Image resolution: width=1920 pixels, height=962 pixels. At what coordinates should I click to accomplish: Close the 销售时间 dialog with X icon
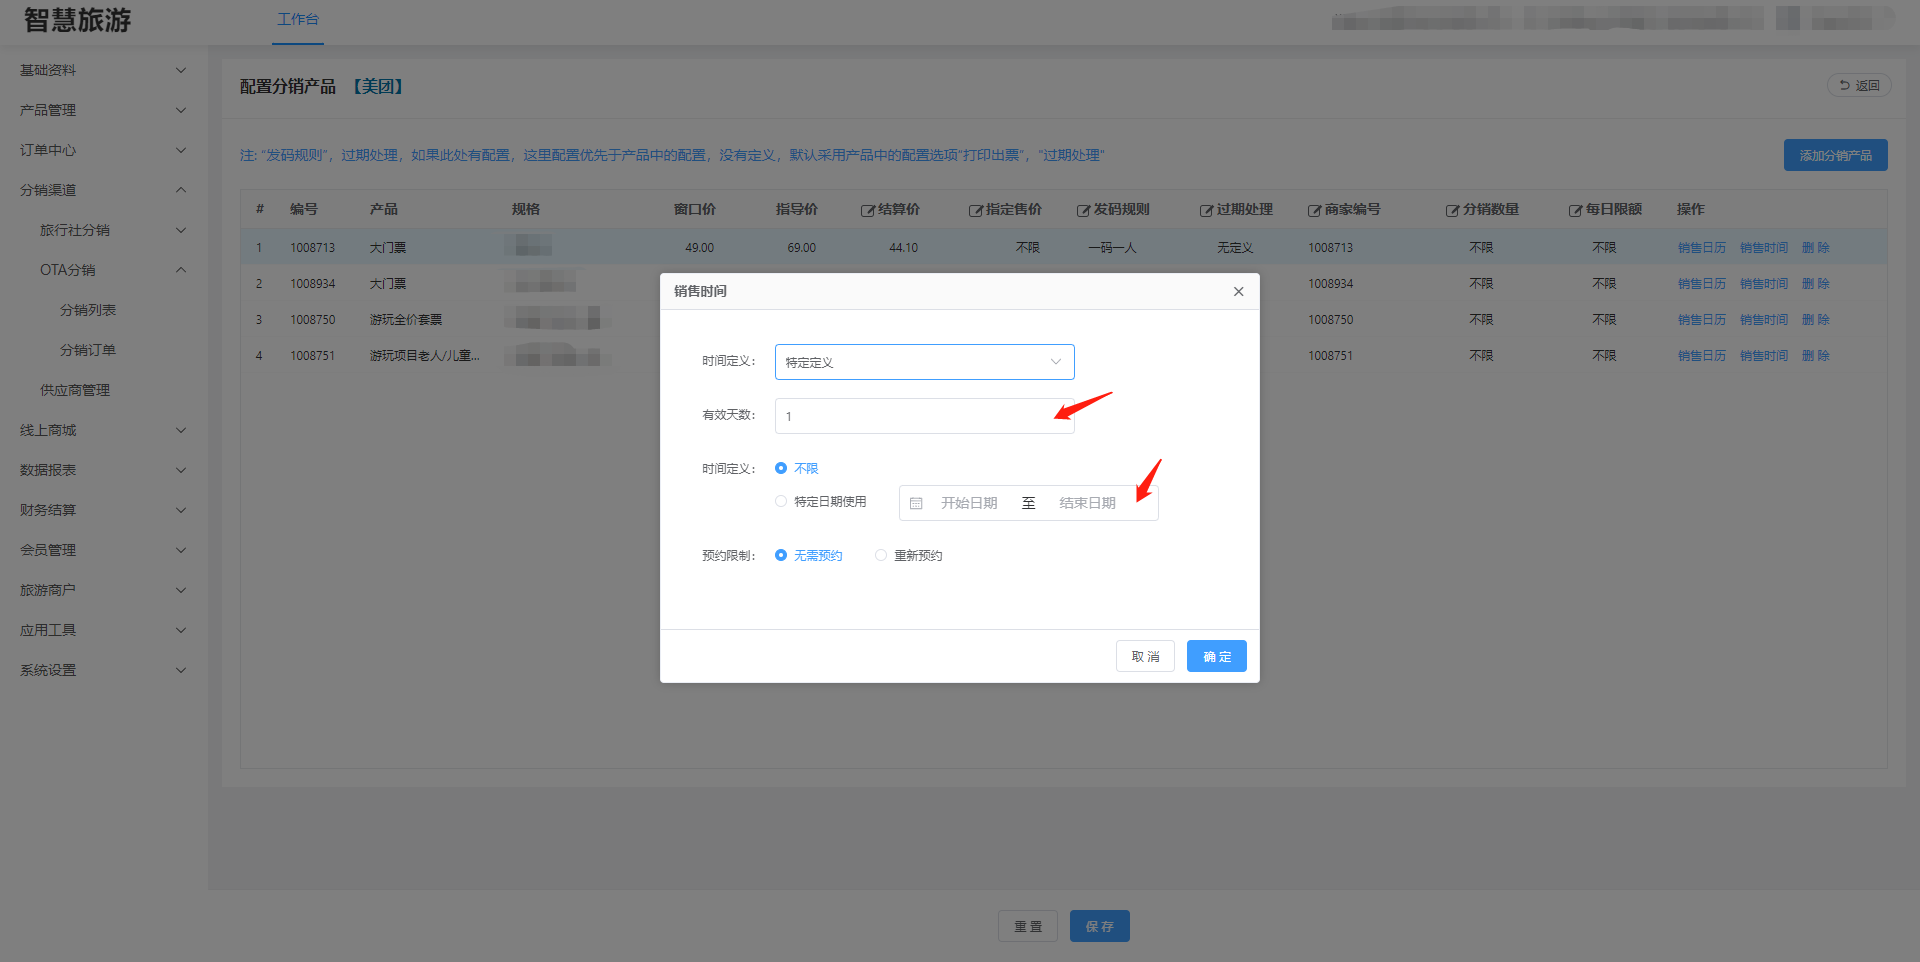(x=1238, y=292)
